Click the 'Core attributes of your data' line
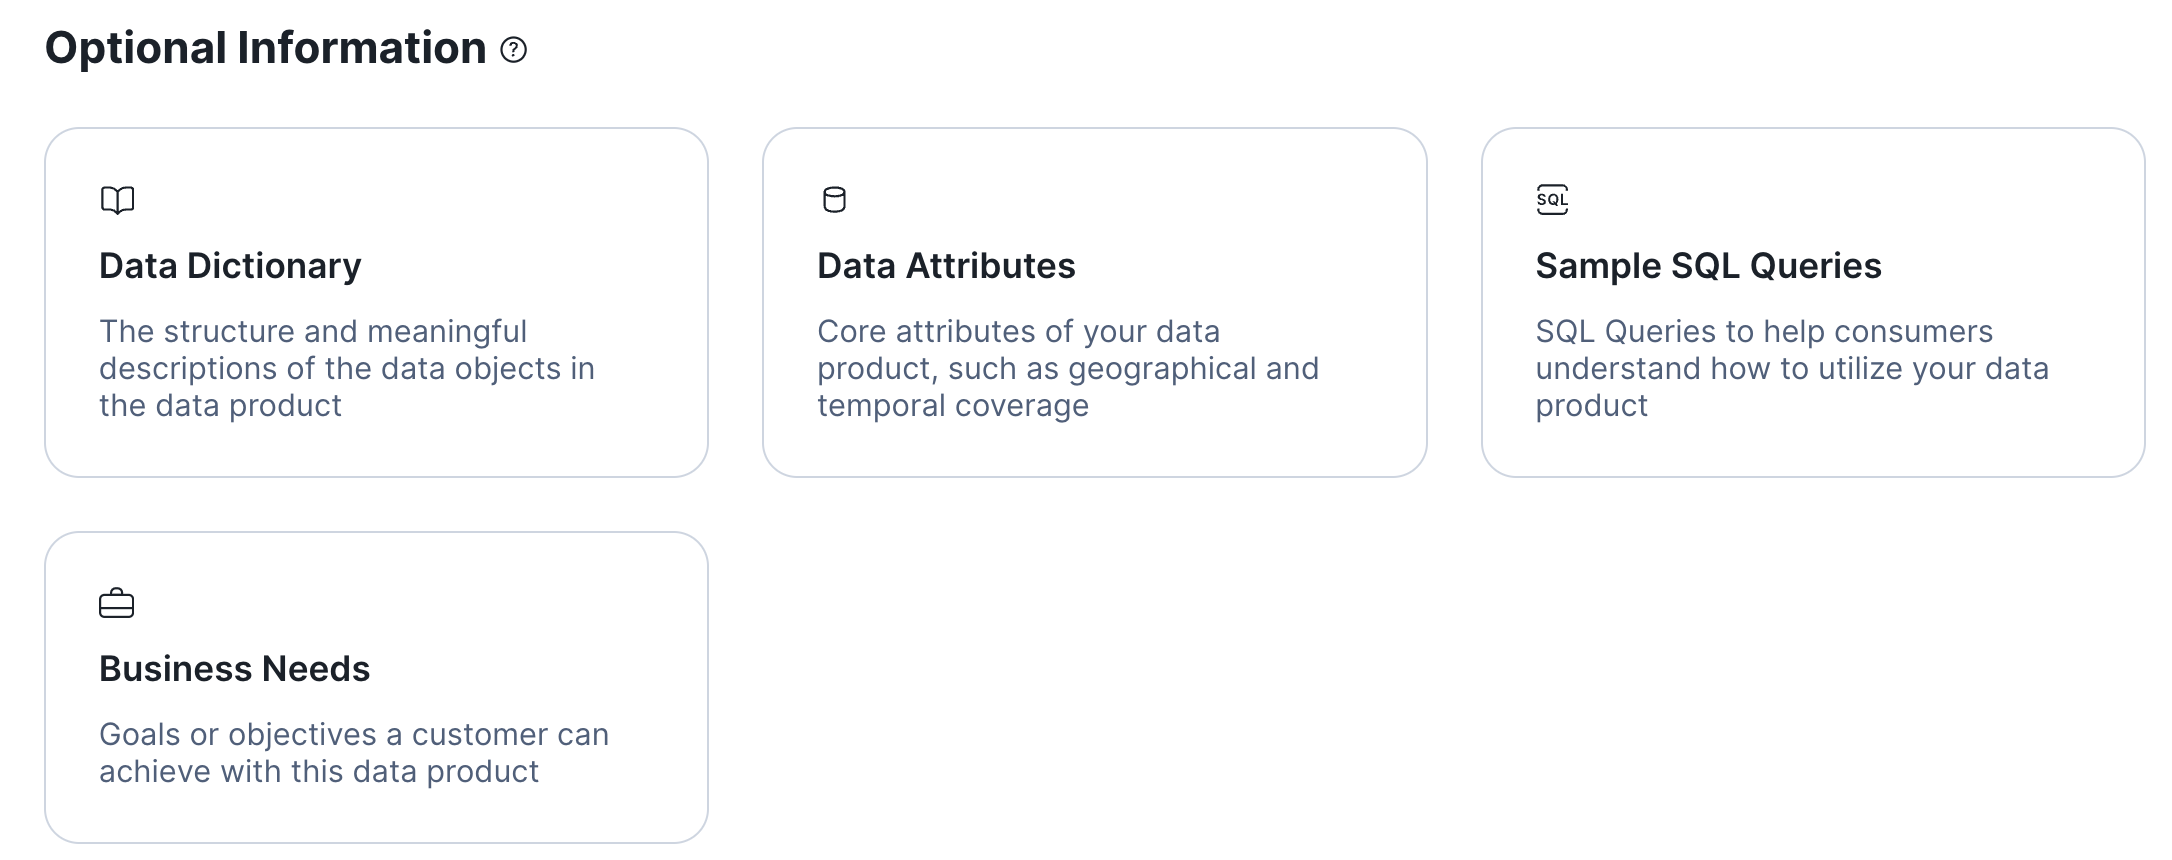This screenshot has width=2172, height=860. (1018, 332)
